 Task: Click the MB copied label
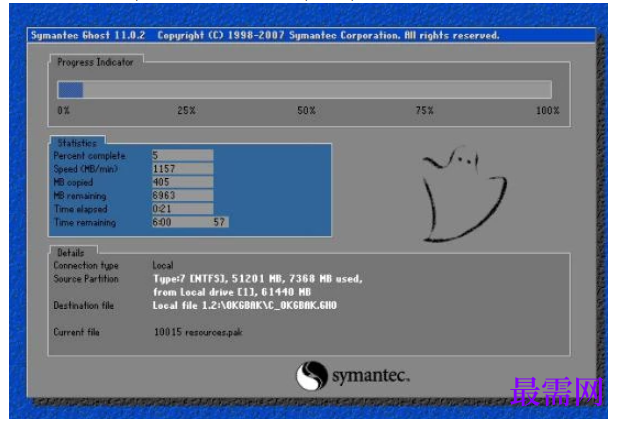point(73,182)
